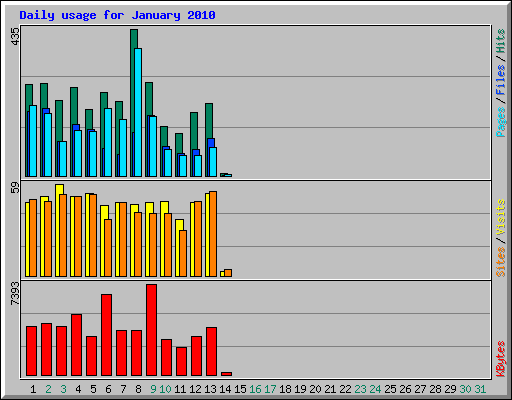Click the cyan Pages bar for day 6

click(x=108, y=142)
